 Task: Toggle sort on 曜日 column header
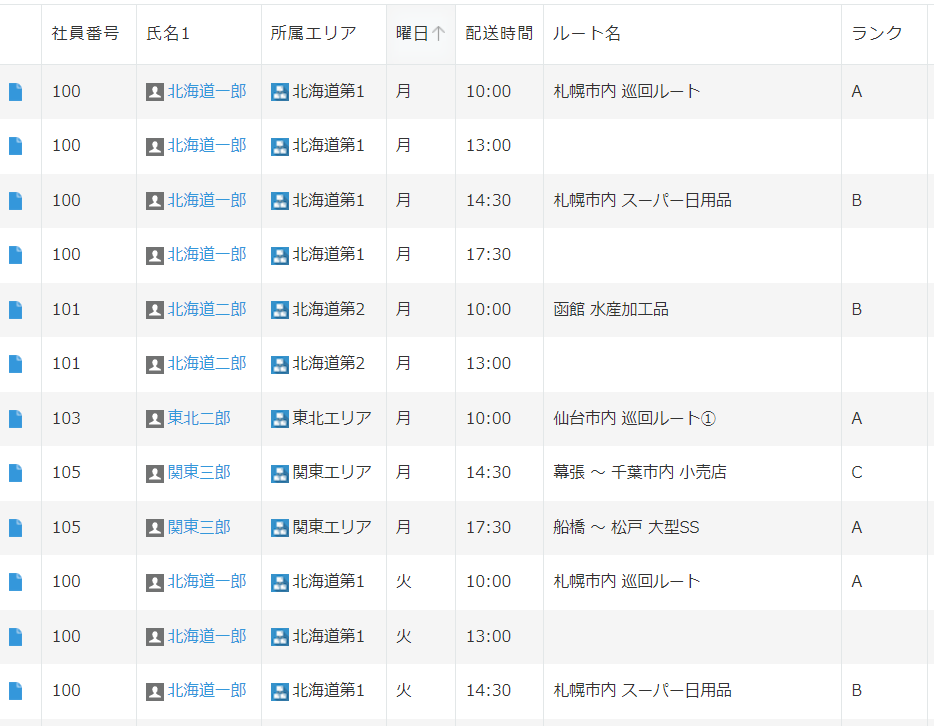[421, 33]
